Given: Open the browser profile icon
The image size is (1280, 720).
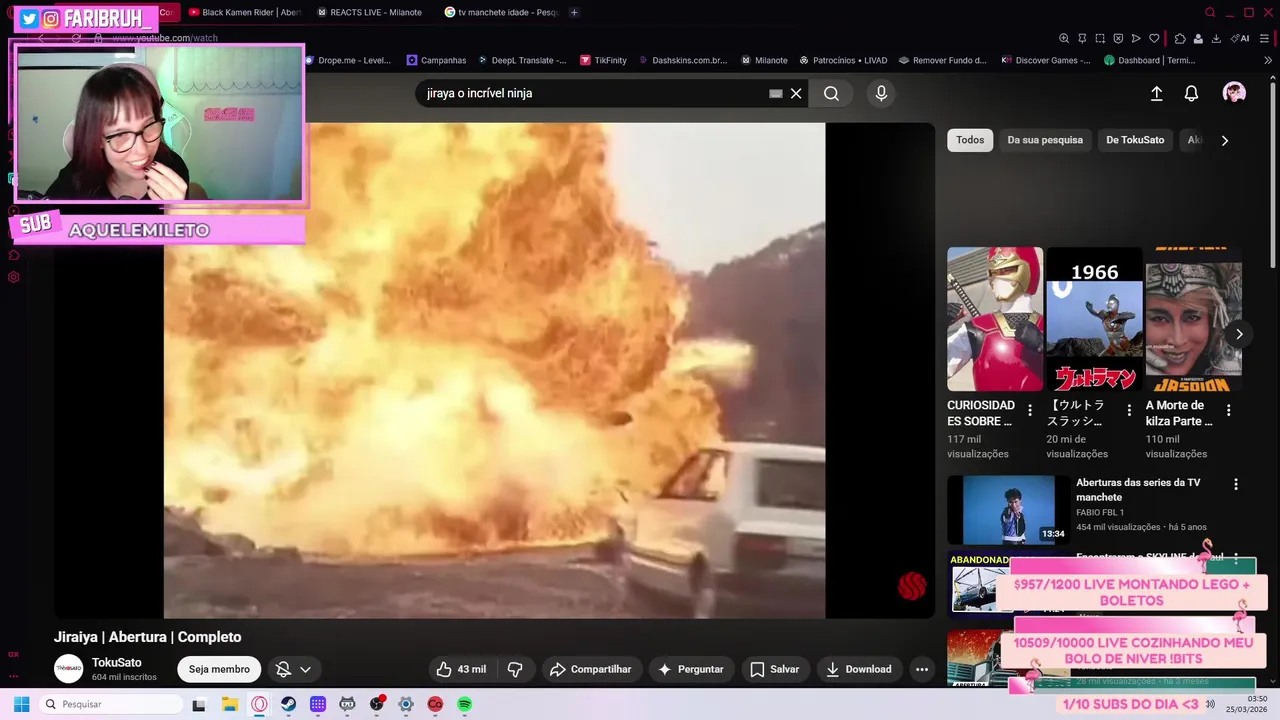Looking at the screenshot, I should point(1198,38).
